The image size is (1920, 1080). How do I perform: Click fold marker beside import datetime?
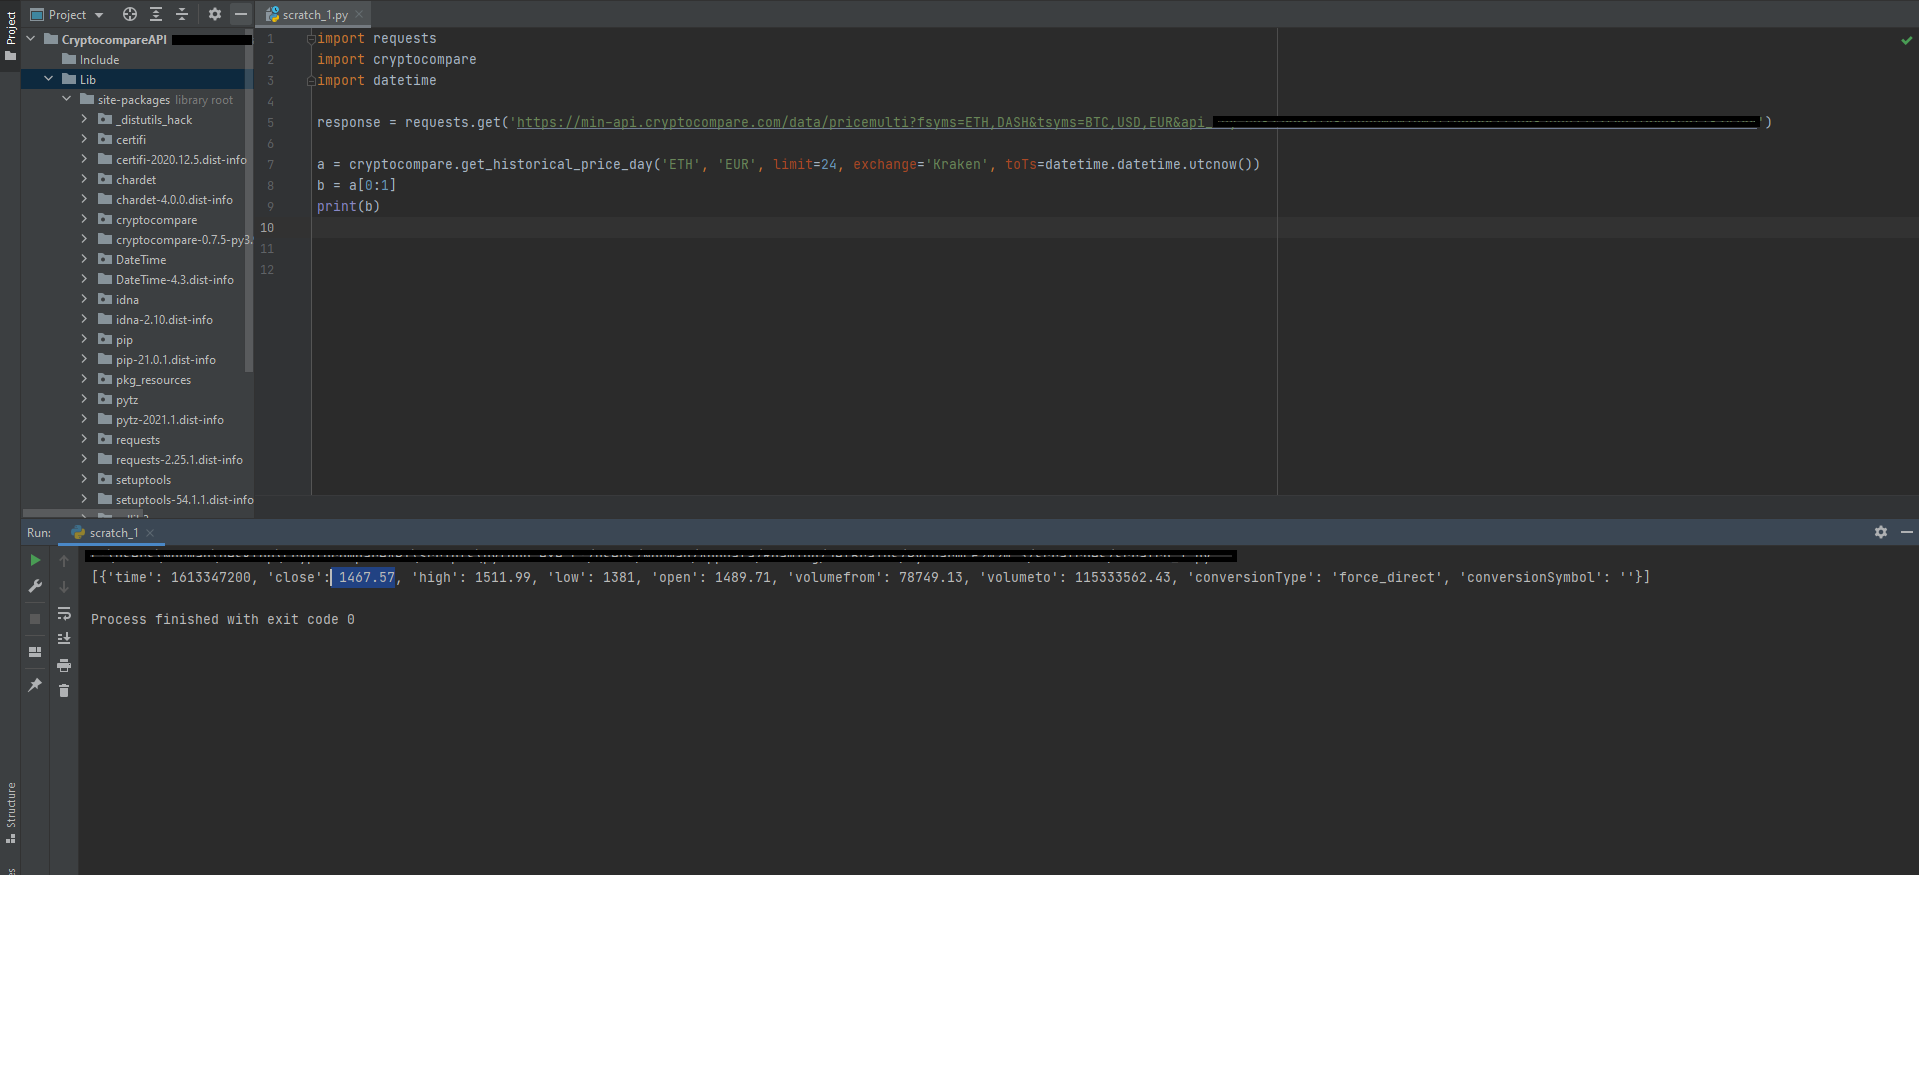311,81
